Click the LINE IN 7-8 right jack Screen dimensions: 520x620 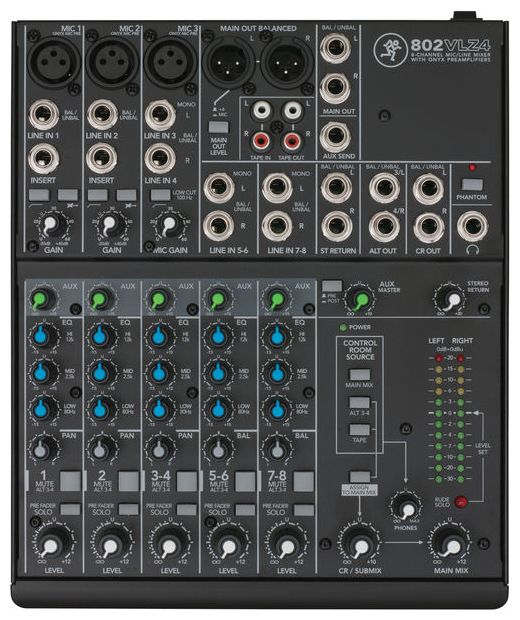click(x=277, y=226)
